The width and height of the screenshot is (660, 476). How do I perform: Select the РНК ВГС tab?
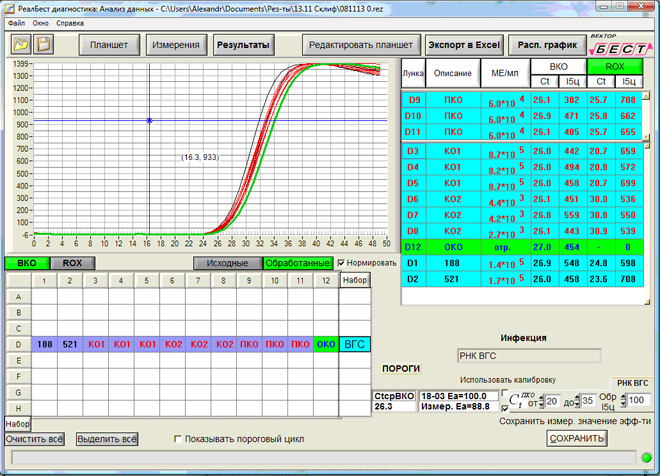click(632, 383)
